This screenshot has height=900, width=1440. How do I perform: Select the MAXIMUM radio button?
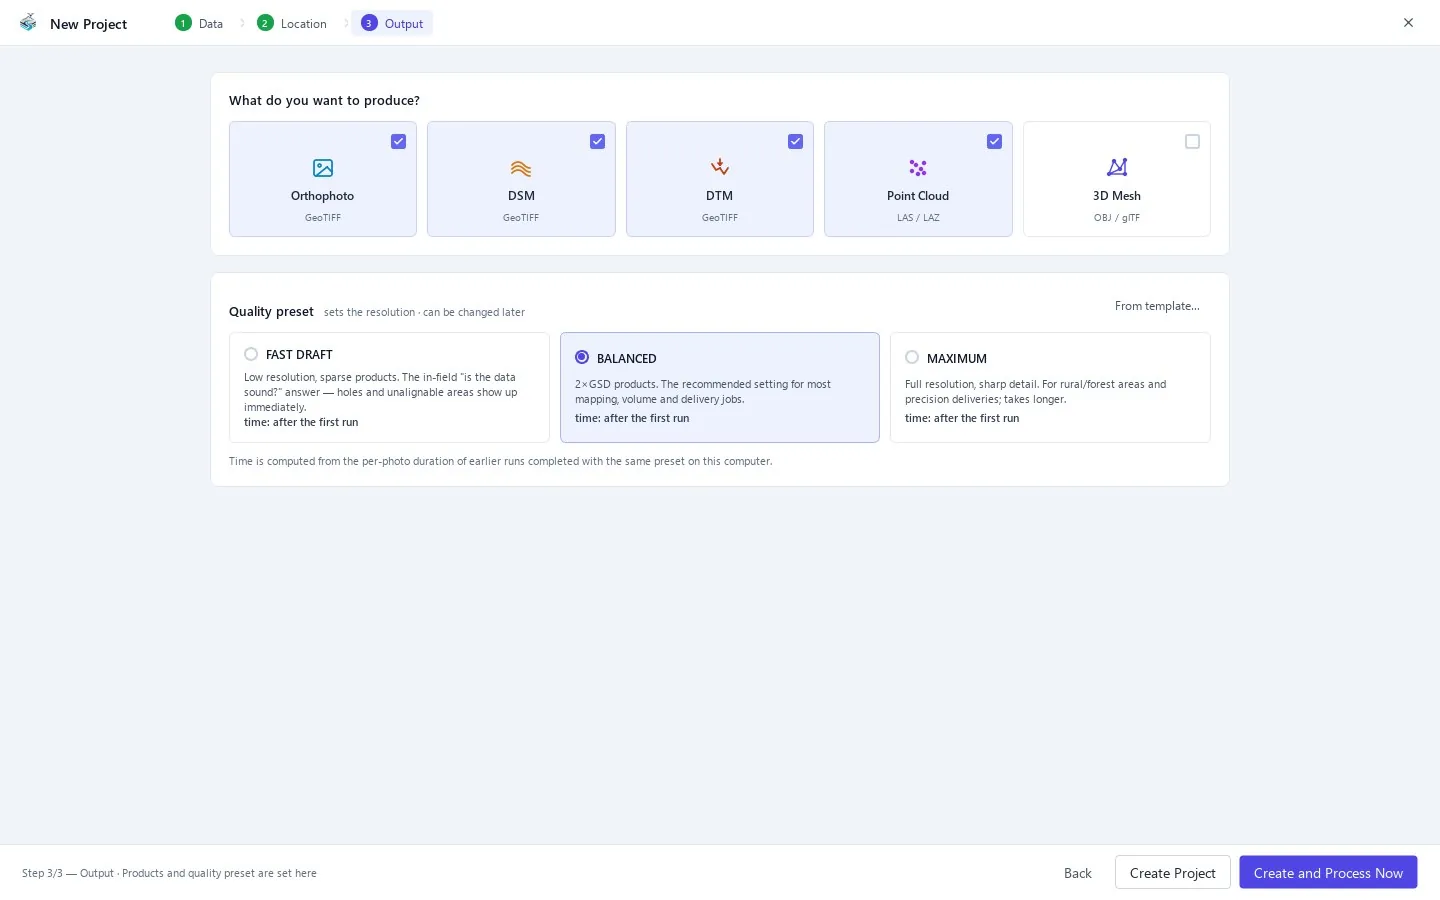[912, 357]
